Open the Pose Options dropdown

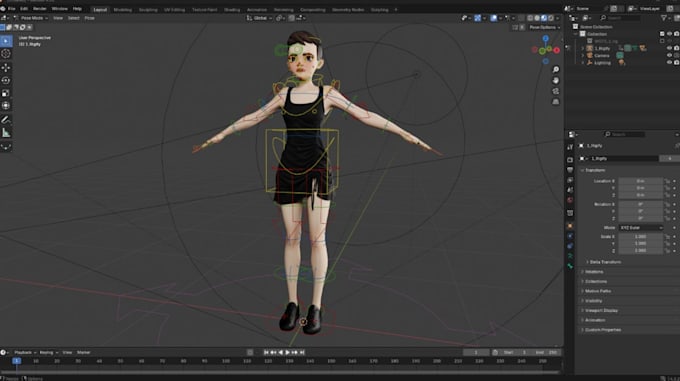point(544,27)
